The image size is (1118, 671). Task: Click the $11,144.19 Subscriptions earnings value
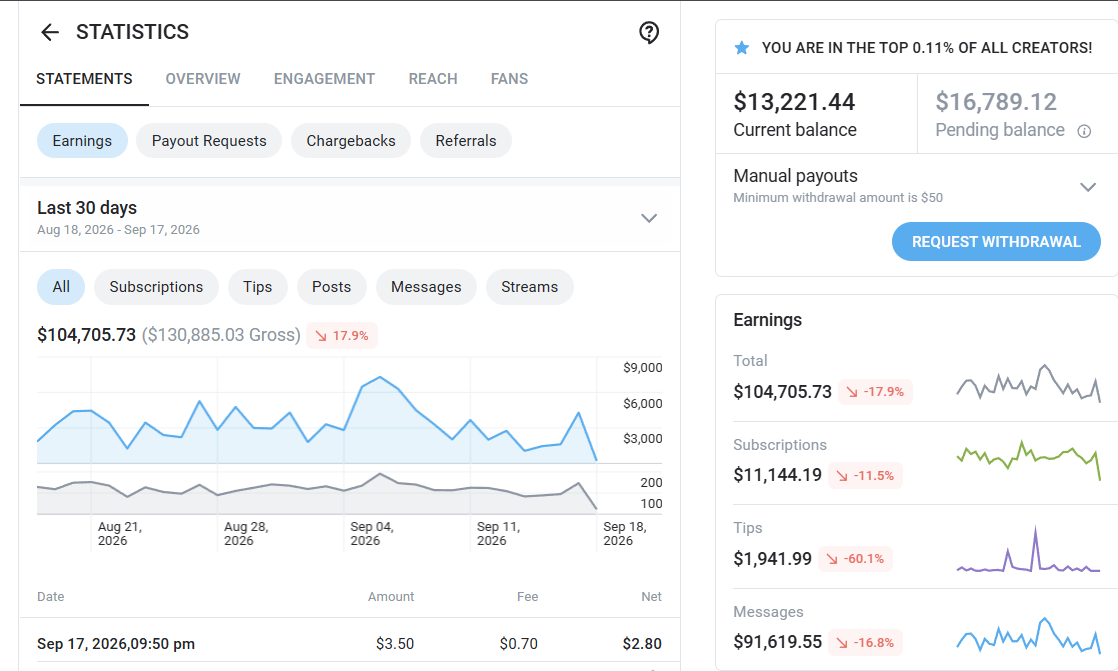click(x=777, y=475)
